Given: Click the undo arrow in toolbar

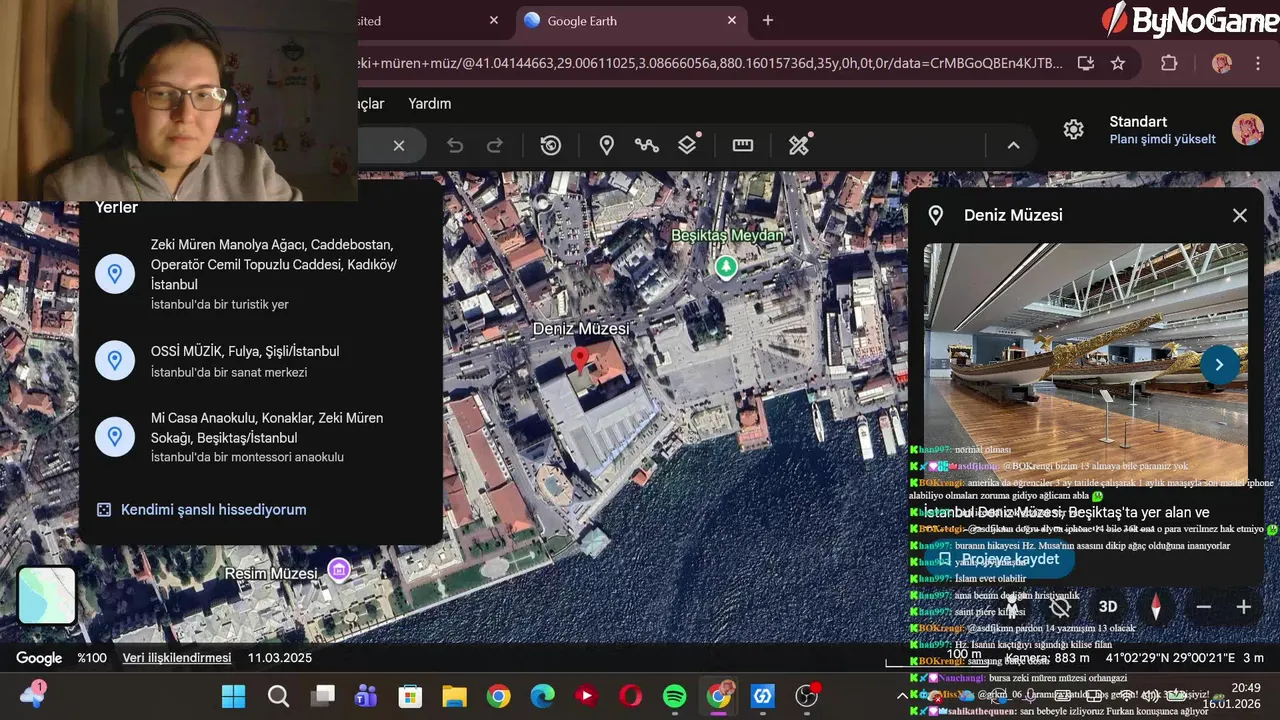Looking at the screenshot, I should (455, 146).
